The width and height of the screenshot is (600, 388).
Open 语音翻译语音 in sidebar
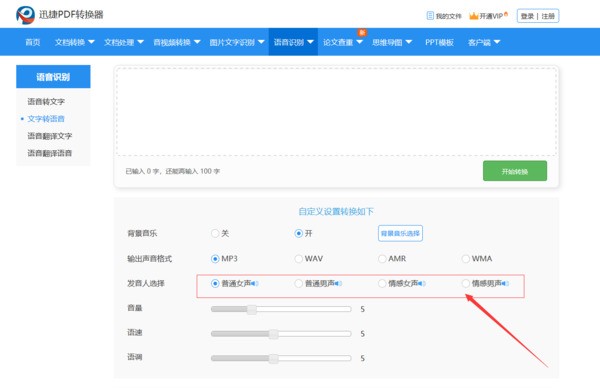coord(50,153)
